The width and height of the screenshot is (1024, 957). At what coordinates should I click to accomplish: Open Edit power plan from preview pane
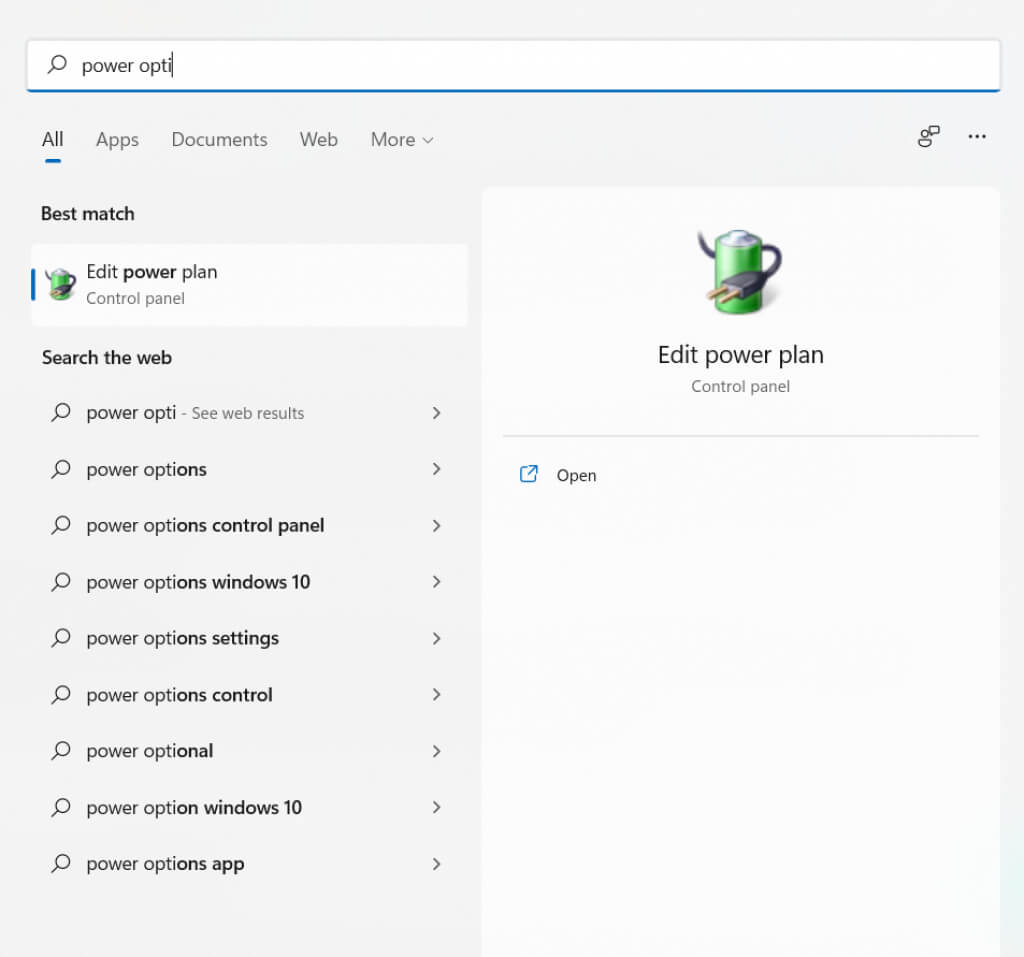tap(576, 475)
